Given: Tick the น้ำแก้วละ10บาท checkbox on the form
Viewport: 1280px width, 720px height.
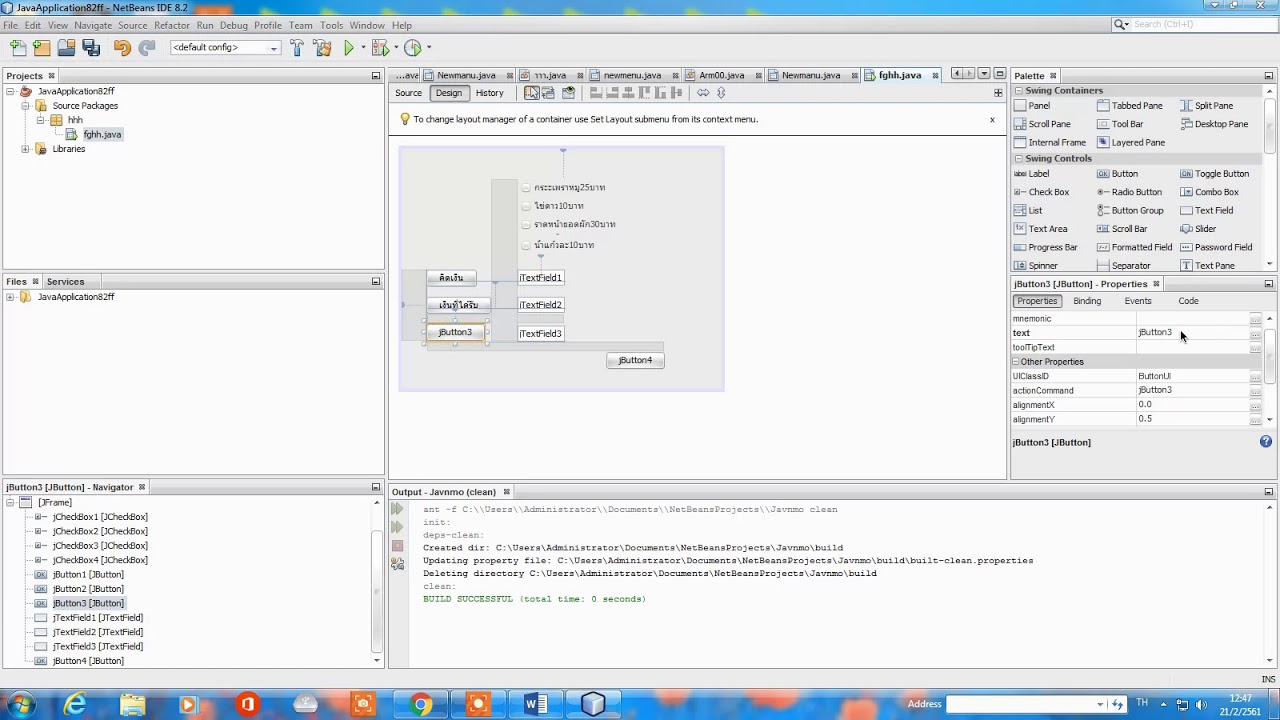Looking at the screenshot, I should coord(526,245).
